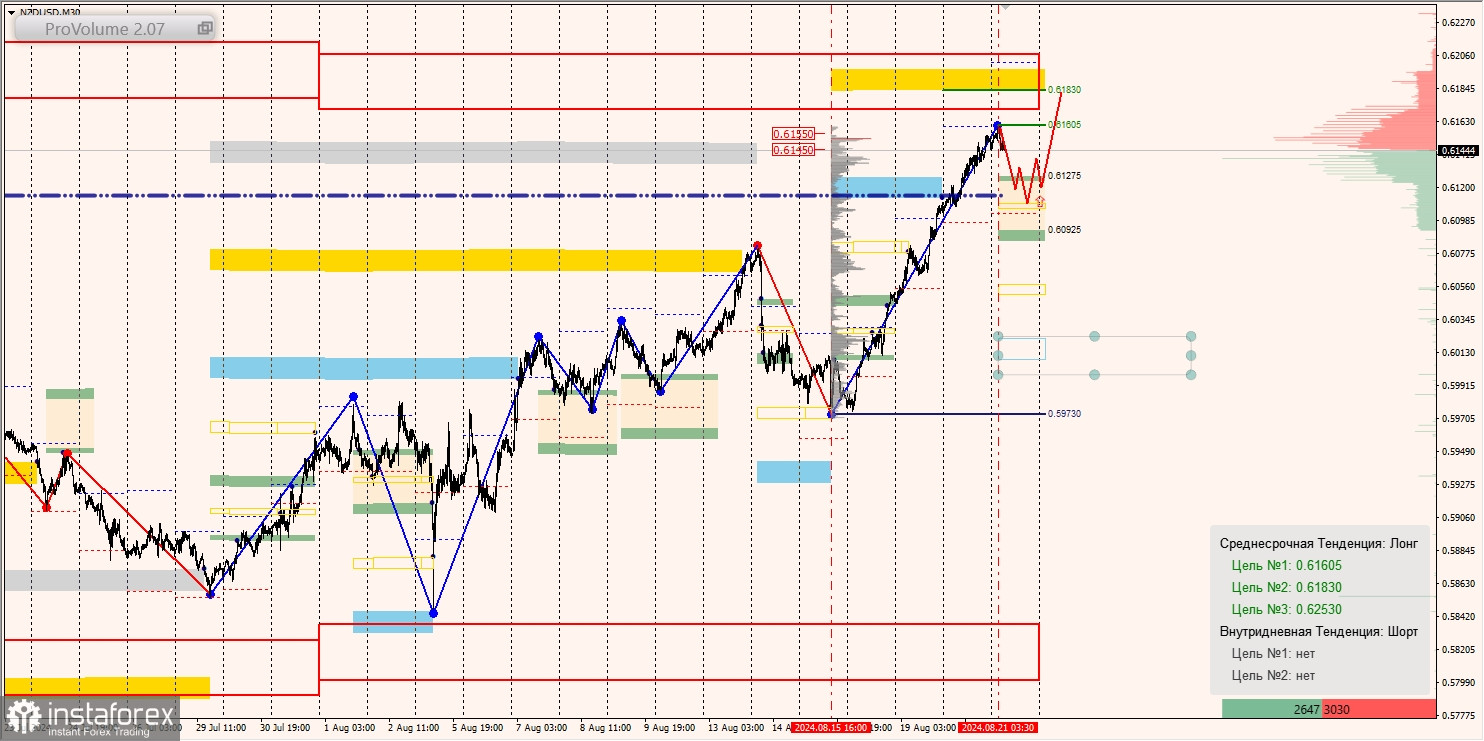Click the Цель №1: 0.61605 line in info panel
The width and height of the screenshot is (1484, 741).
[1286, 565]
